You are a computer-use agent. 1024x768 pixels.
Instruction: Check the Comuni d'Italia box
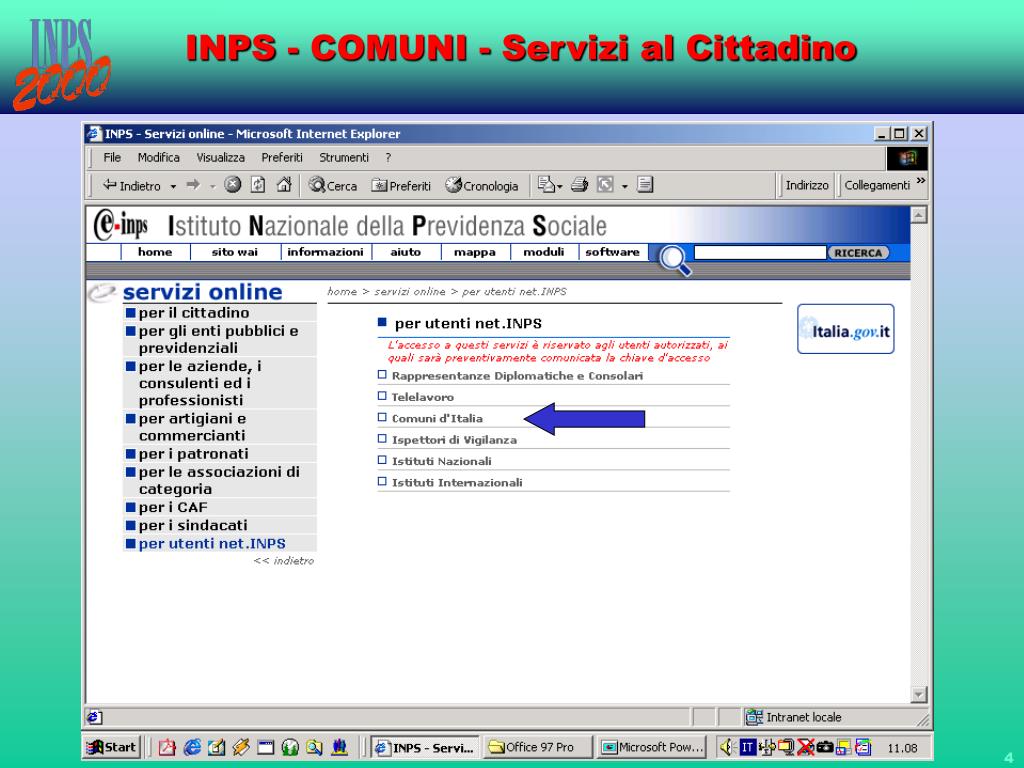[383, 417]
